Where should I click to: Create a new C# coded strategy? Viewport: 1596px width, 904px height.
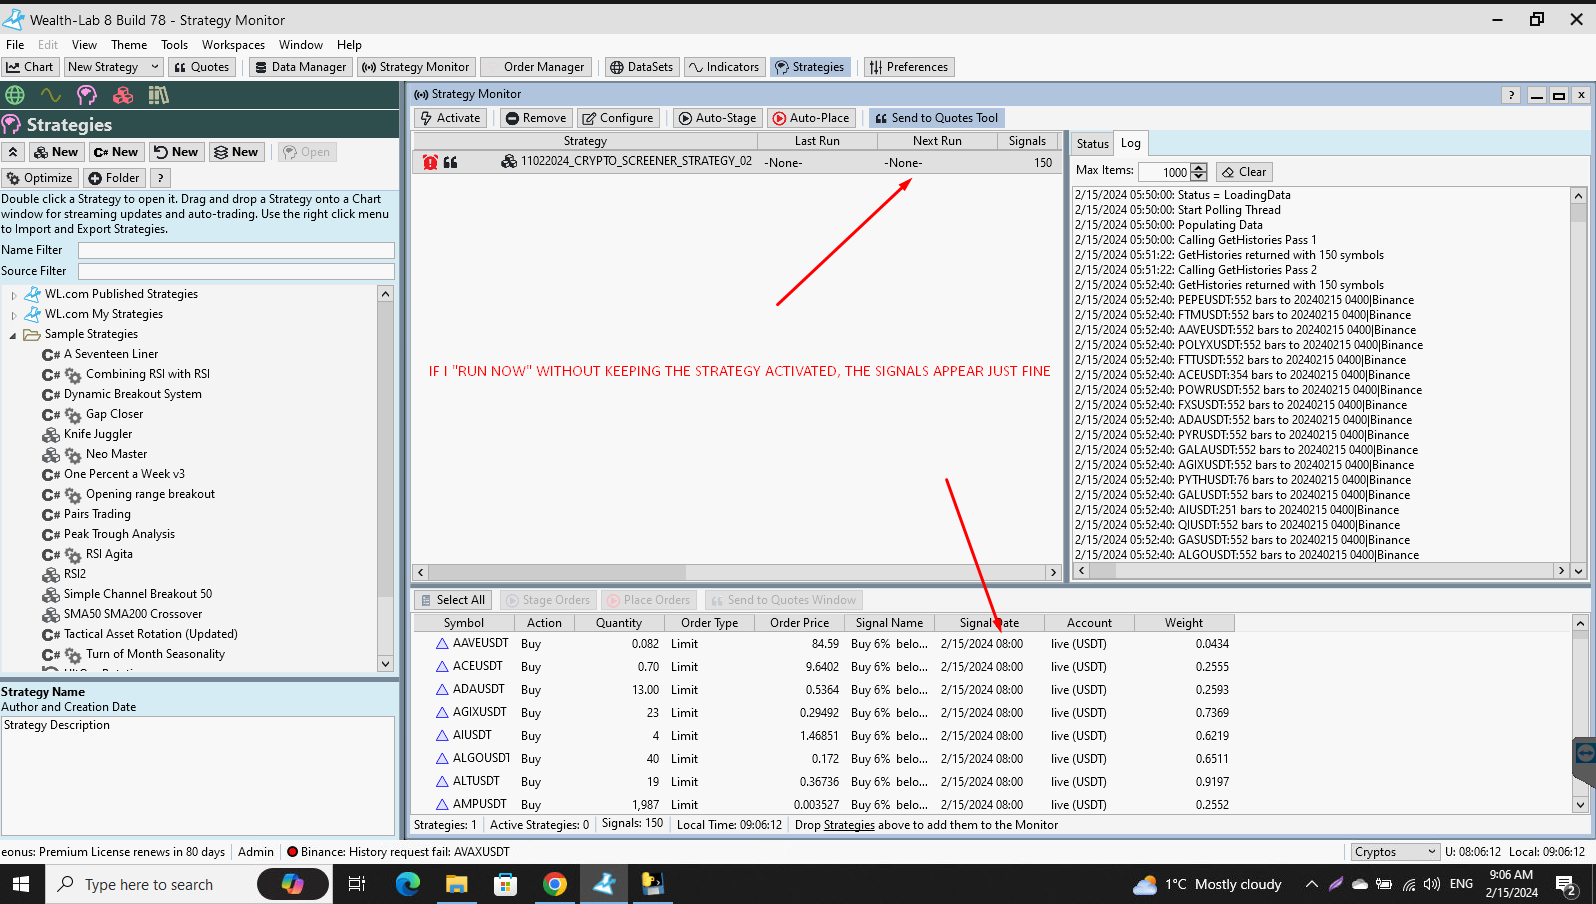point(116,152)
